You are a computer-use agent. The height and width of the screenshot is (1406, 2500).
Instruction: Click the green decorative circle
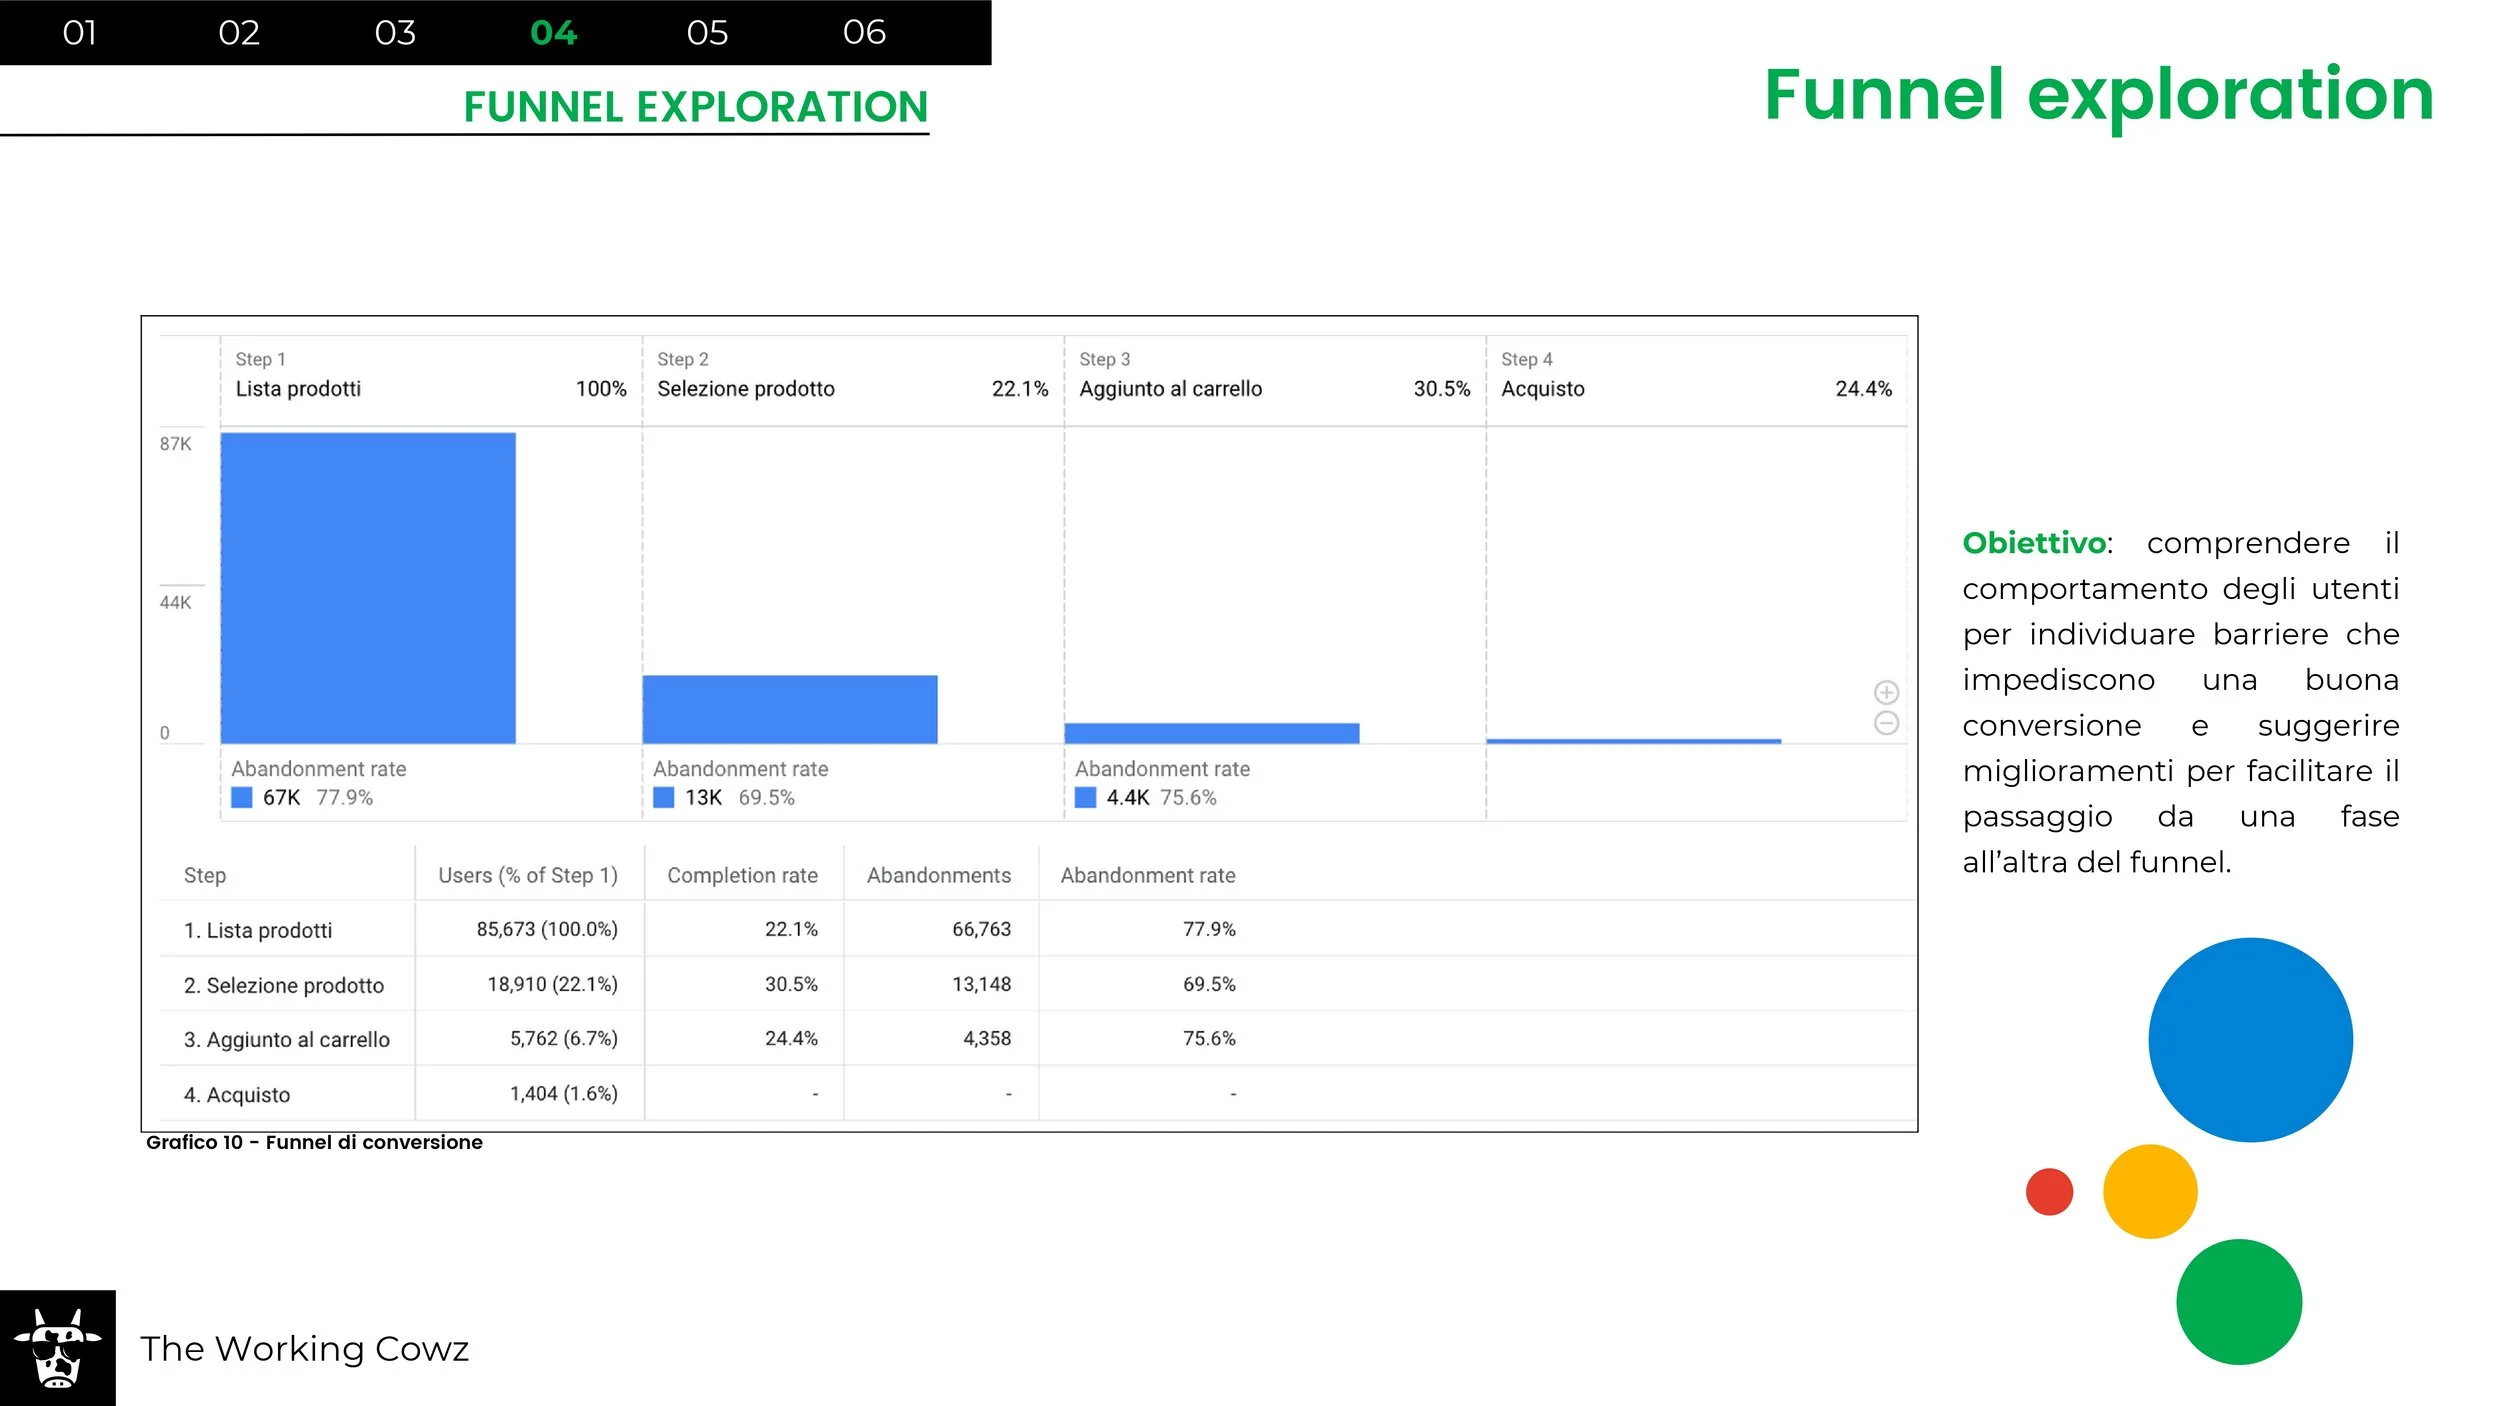point(2239,1302)
